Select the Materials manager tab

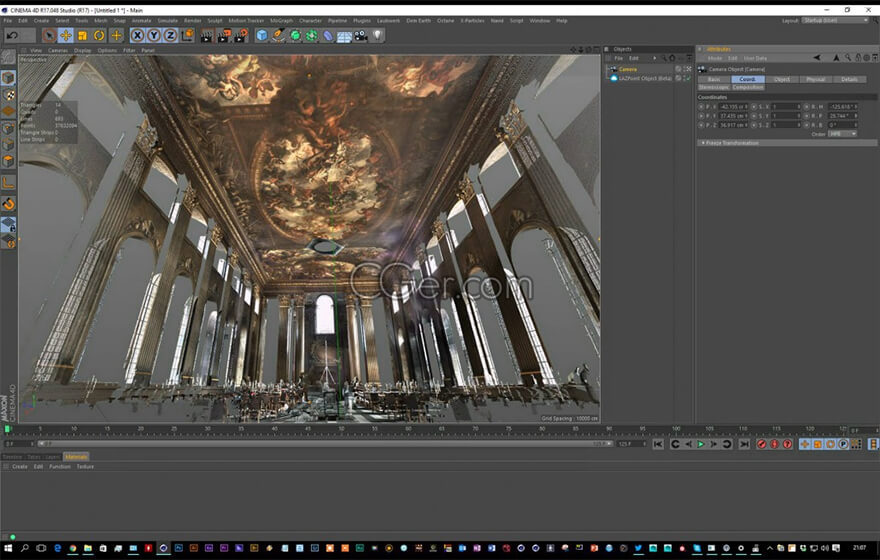coord(76,457)
